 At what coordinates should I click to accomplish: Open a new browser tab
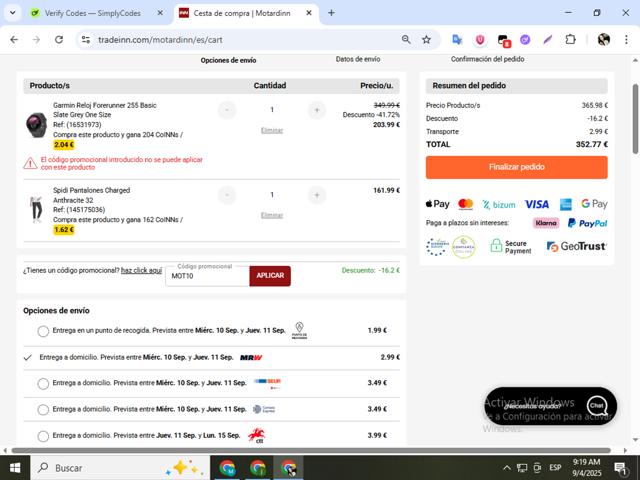(331, 13)
